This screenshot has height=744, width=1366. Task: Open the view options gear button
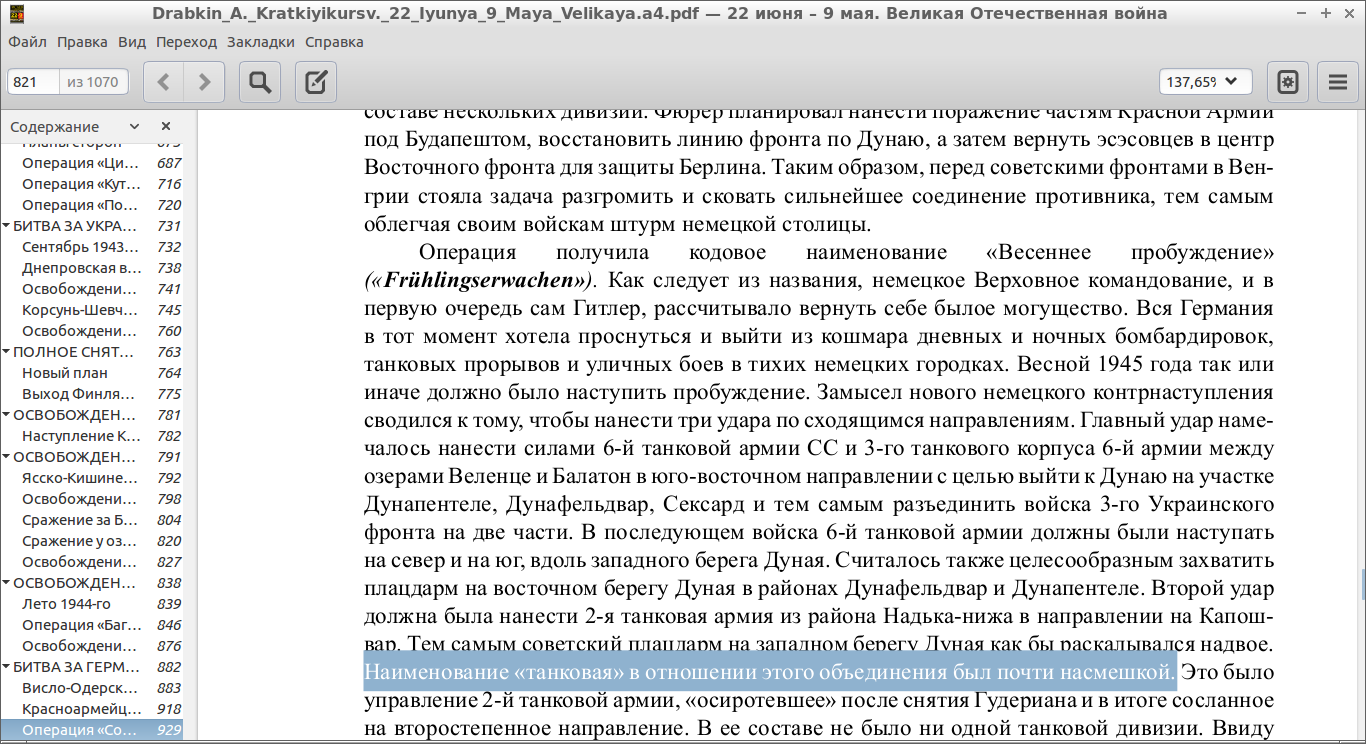(x=1288, y=82)
